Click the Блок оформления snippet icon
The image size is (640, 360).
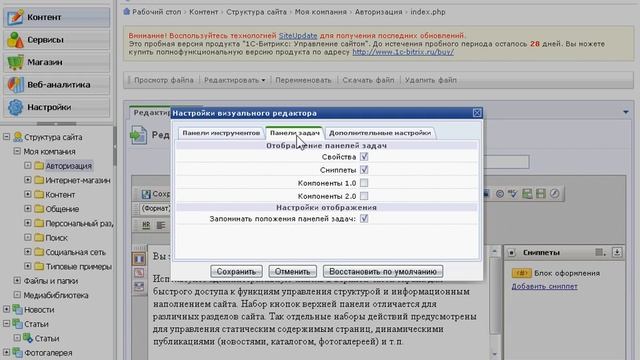tap(521, 273)
